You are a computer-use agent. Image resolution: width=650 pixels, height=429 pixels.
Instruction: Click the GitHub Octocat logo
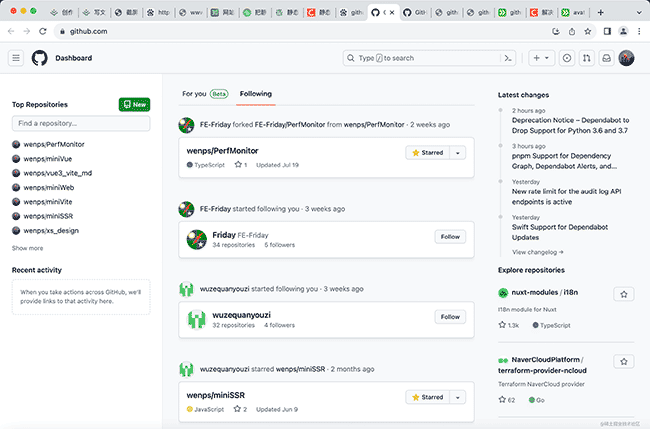40,58
